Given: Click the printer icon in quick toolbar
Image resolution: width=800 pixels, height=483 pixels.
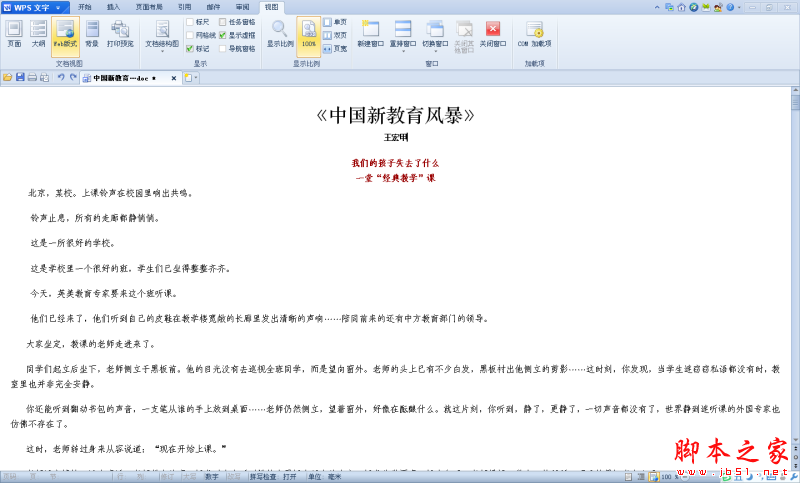Looking at the screenshot, I should [32, 78].
